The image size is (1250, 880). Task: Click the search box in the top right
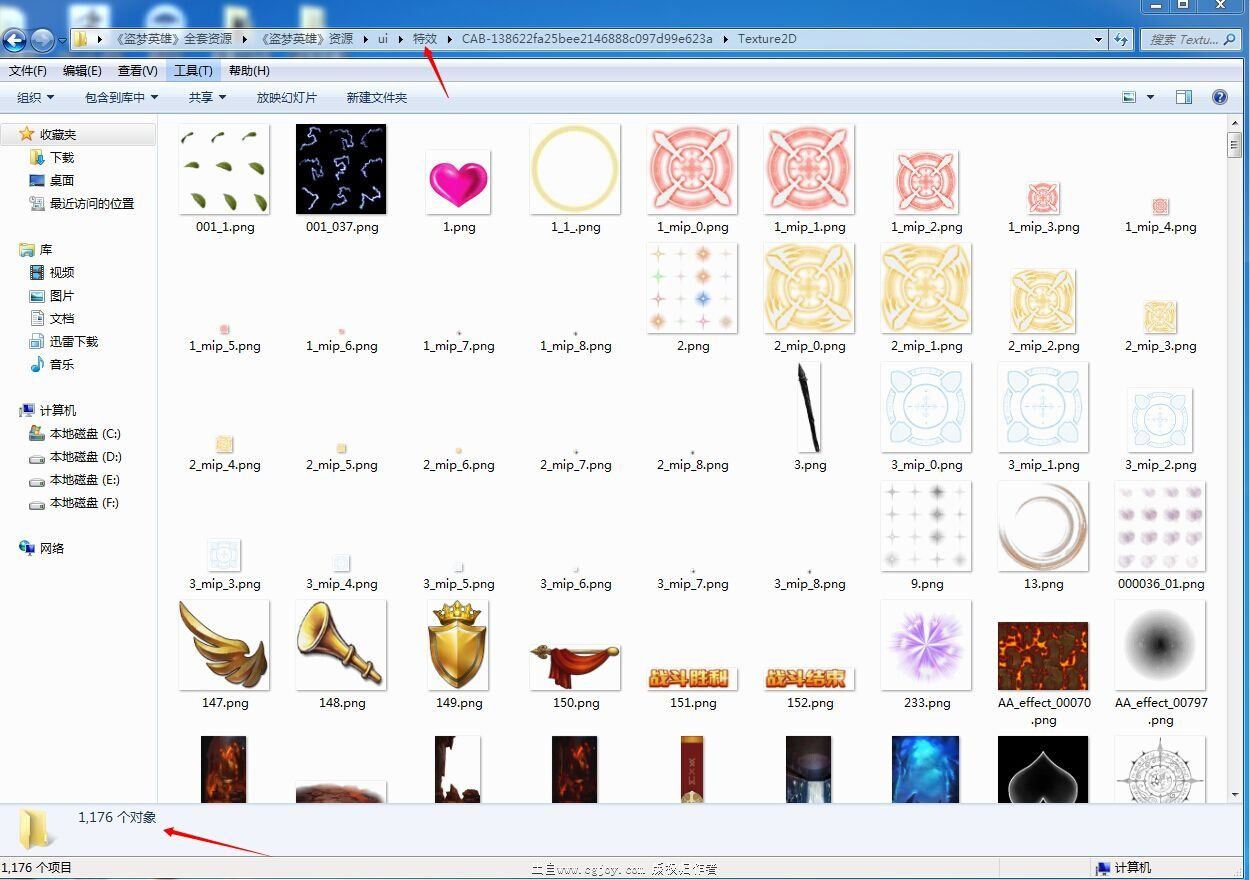pos(1182,40)
